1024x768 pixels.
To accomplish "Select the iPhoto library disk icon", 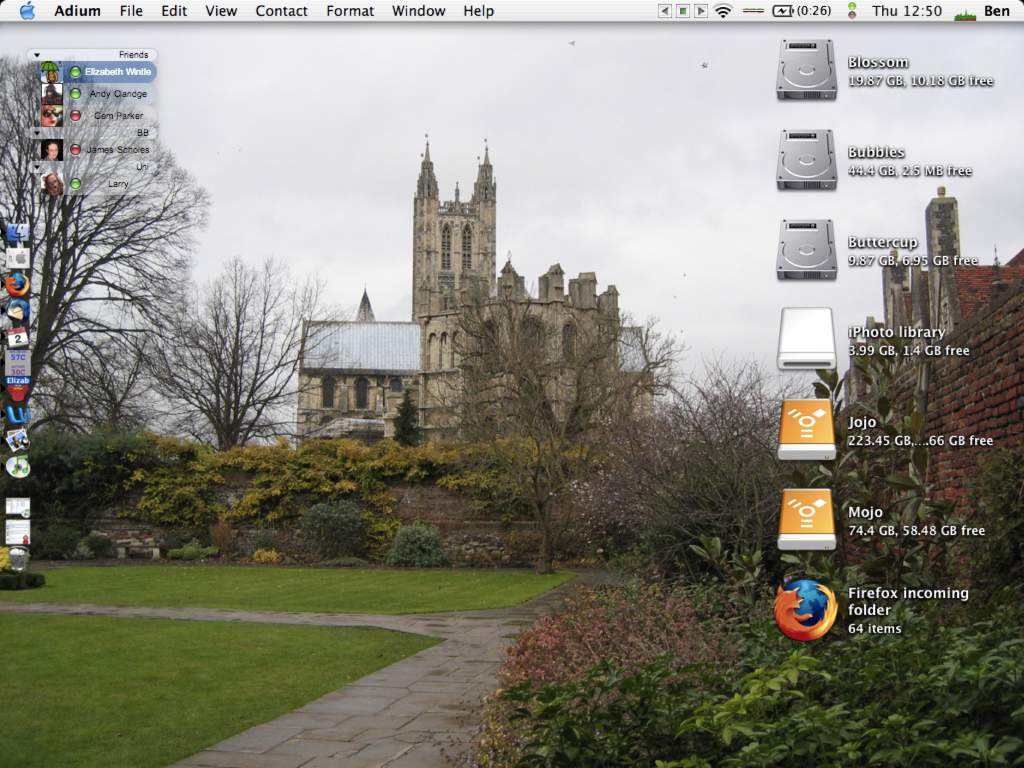I will [806, 339].
